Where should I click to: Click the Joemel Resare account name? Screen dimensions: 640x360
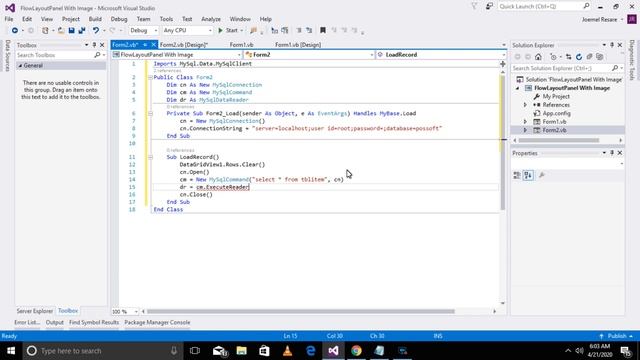click(600, 20)
